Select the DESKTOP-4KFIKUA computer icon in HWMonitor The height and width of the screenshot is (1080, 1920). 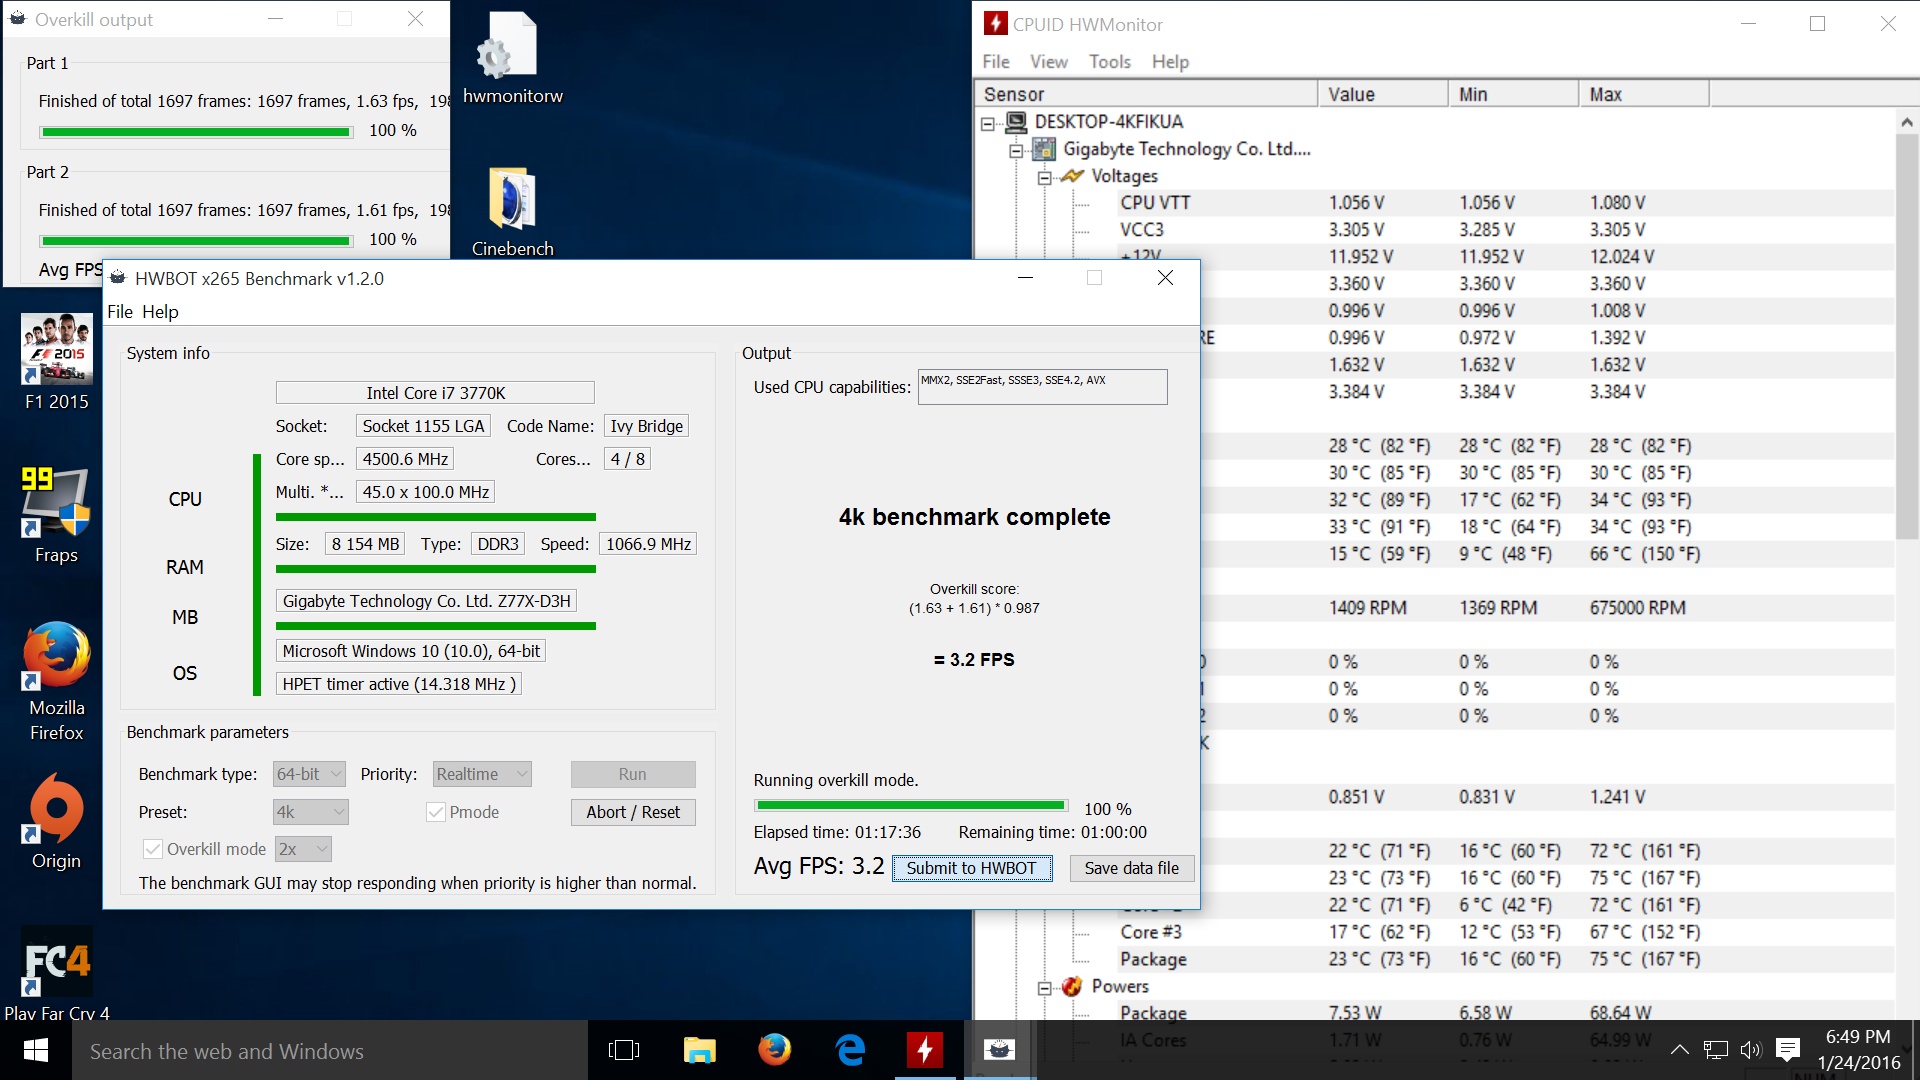click(x=1016, y=122)
